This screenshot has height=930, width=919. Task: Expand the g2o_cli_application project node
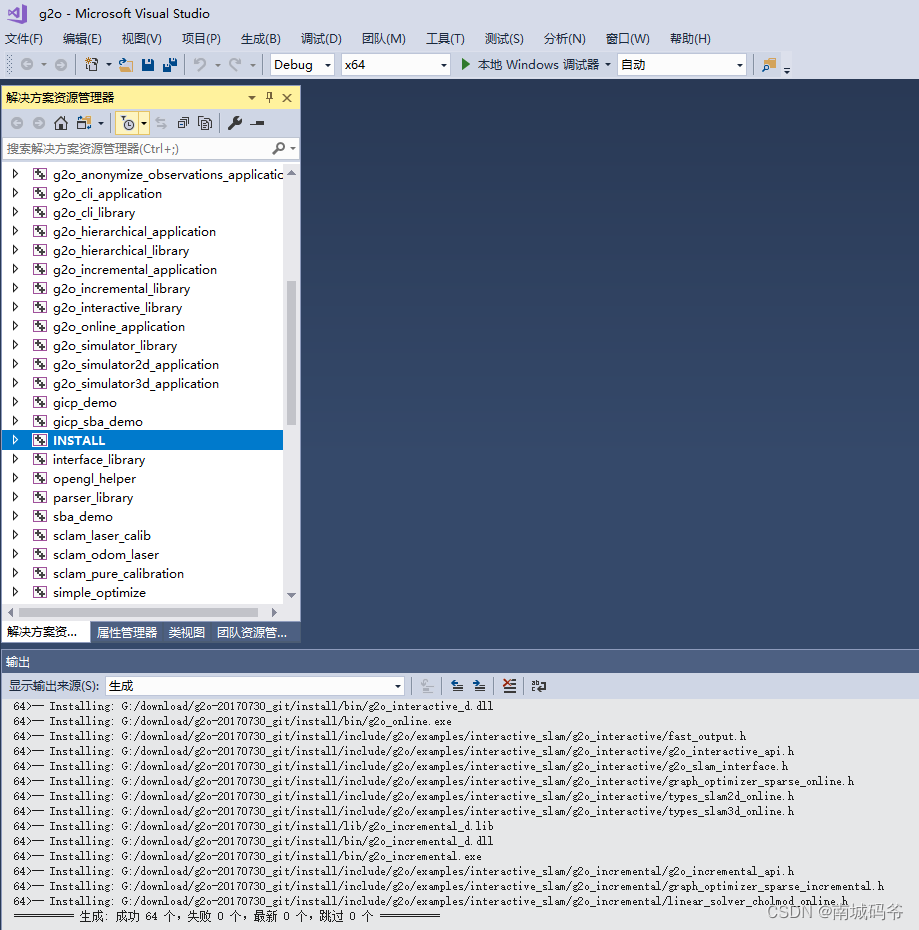[15, 193]
